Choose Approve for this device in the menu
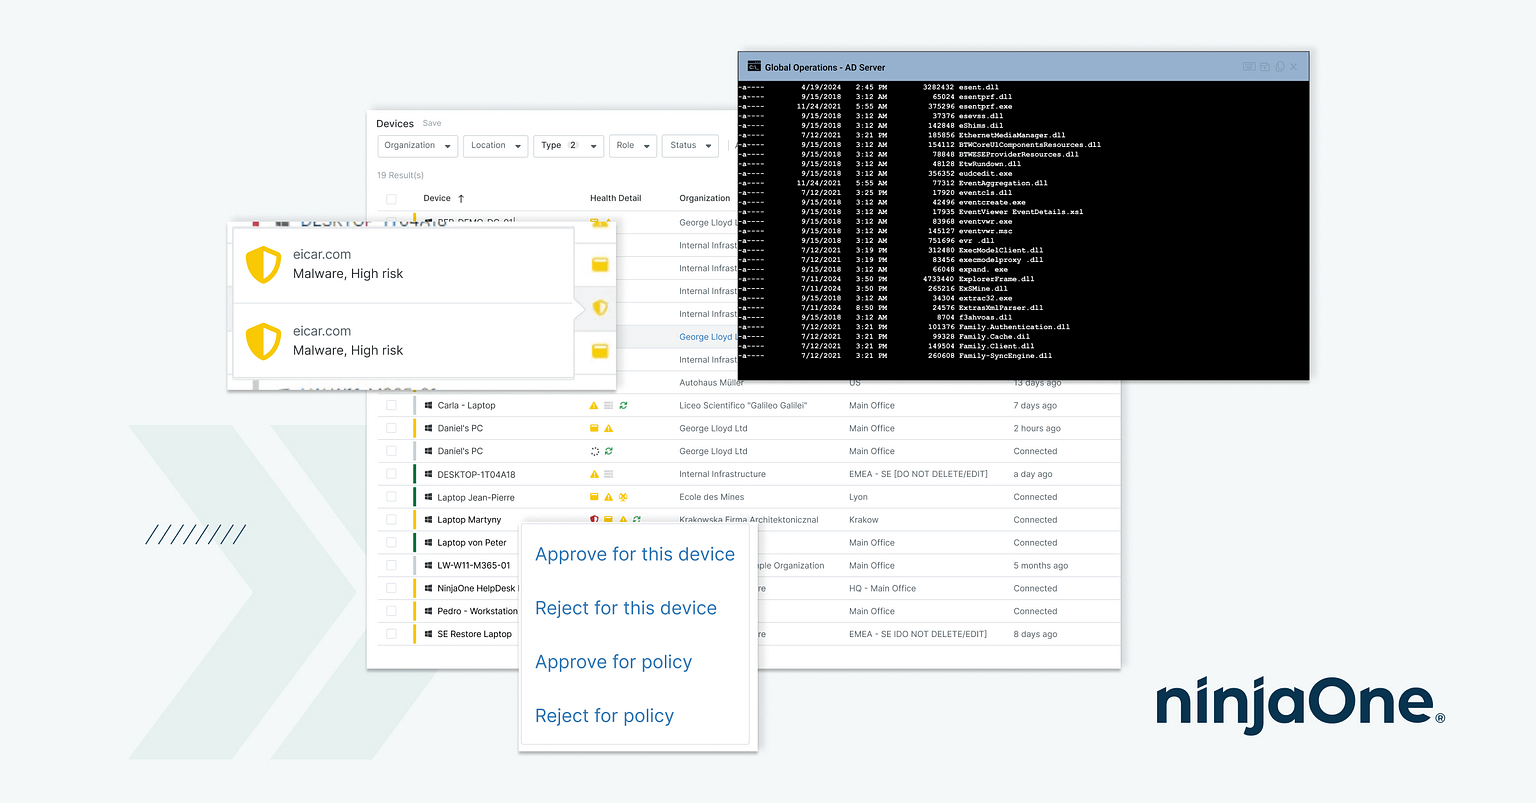This screenshot has width=1536, height=803. [x=634, y=553]
